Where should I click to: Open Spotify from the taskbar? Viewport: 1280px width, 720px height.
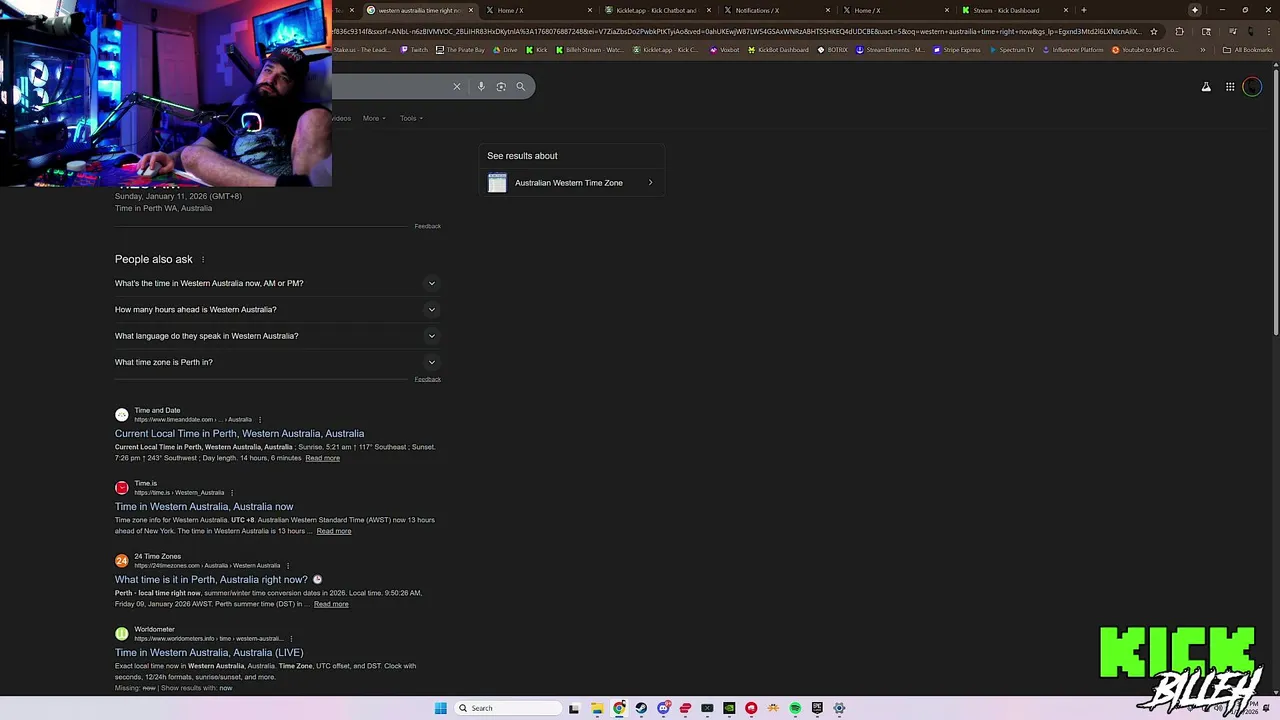[795, 708]
